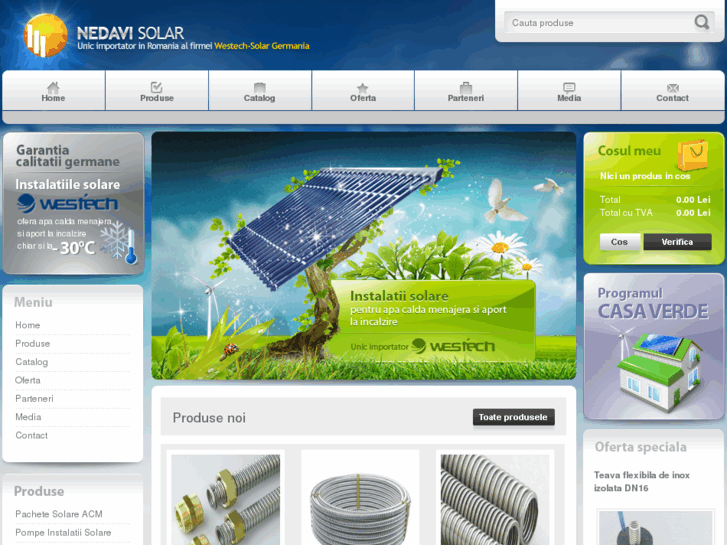Select Parteneri in the Meniu sidebar

coord(34,398)
